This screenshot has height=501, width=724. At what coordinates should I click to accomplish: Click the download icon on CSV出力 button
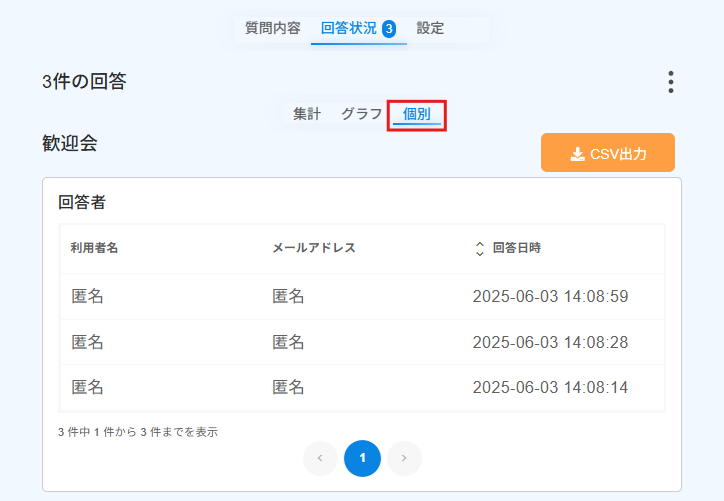[577, 154]
